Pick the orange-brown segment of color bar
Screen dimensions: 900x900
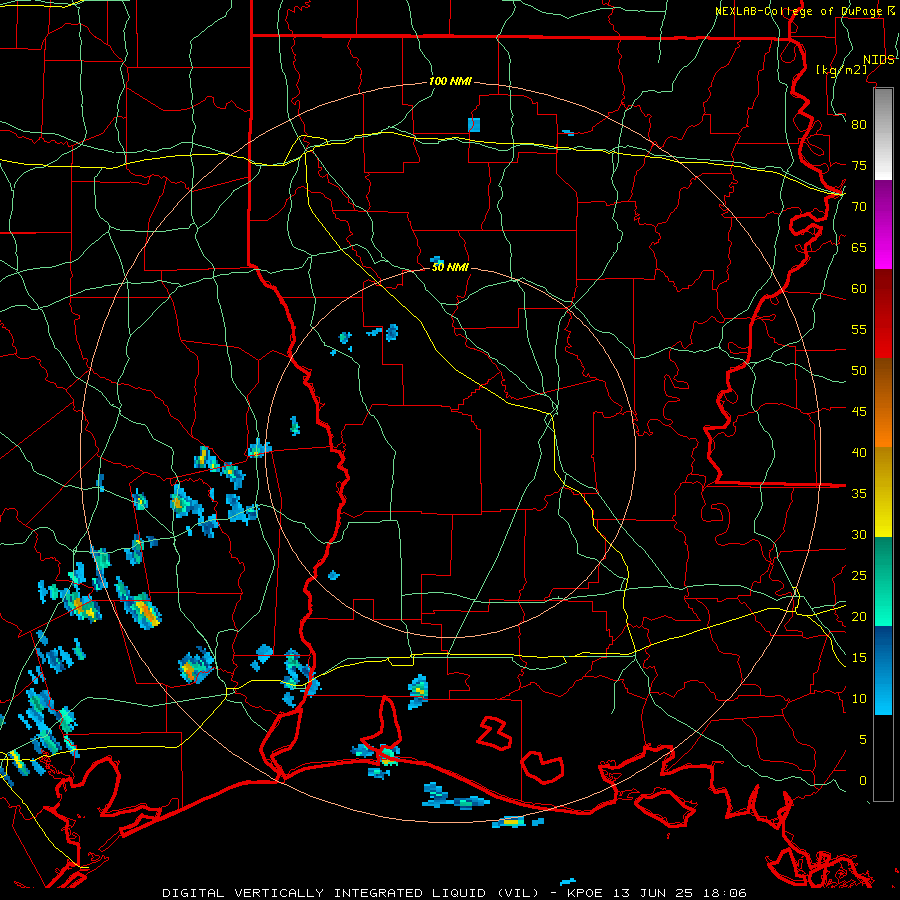point(883,403)
